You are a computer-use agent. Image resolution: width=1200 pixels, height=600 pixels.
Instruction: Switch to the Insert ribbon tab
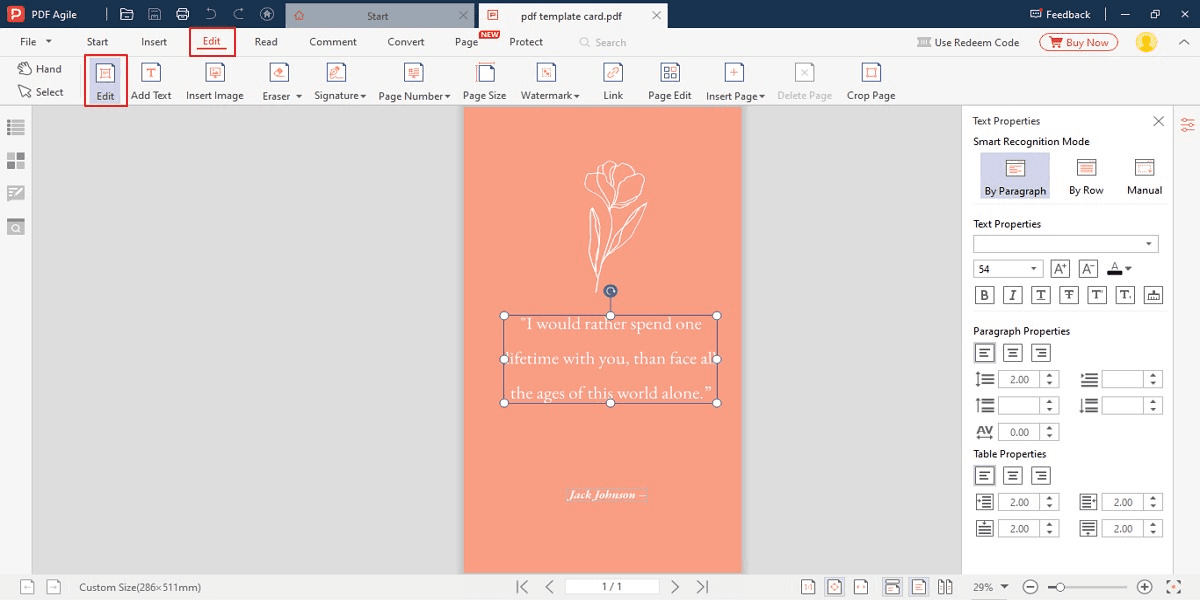[154, 42]
